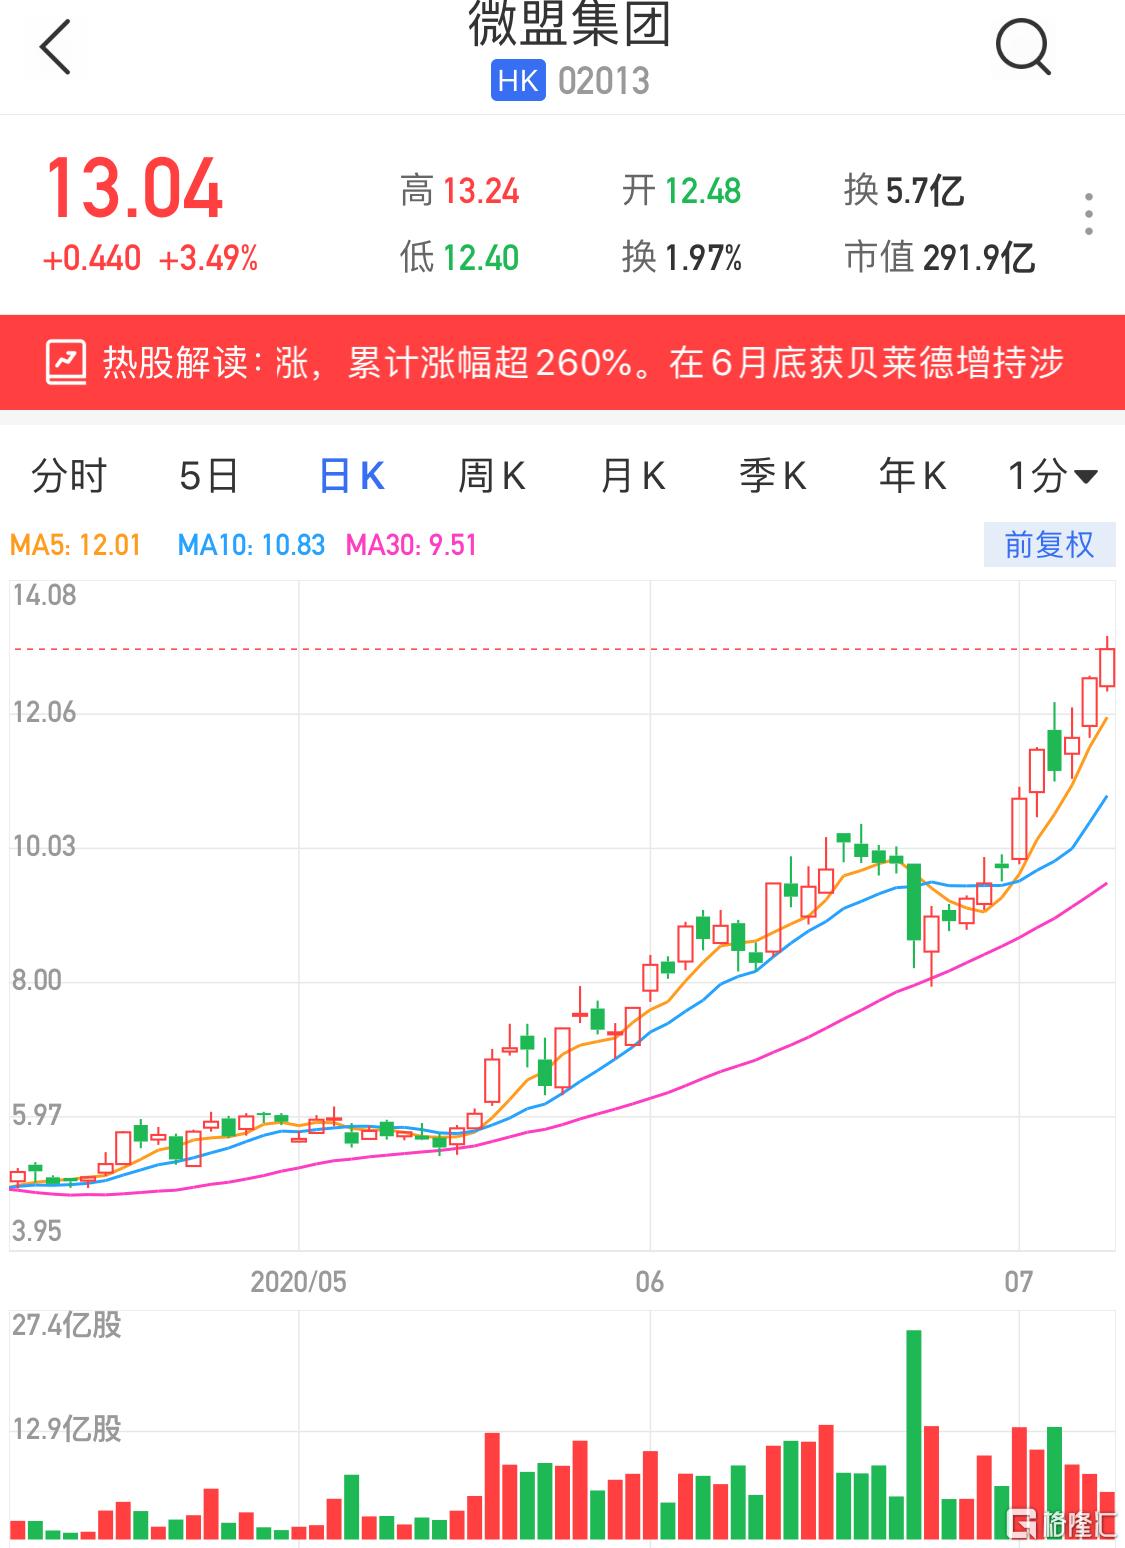The width and height of the screenshot is (1125, 1548).
Task: Tap the 07 month axis label
Action: (1019, 1282)
